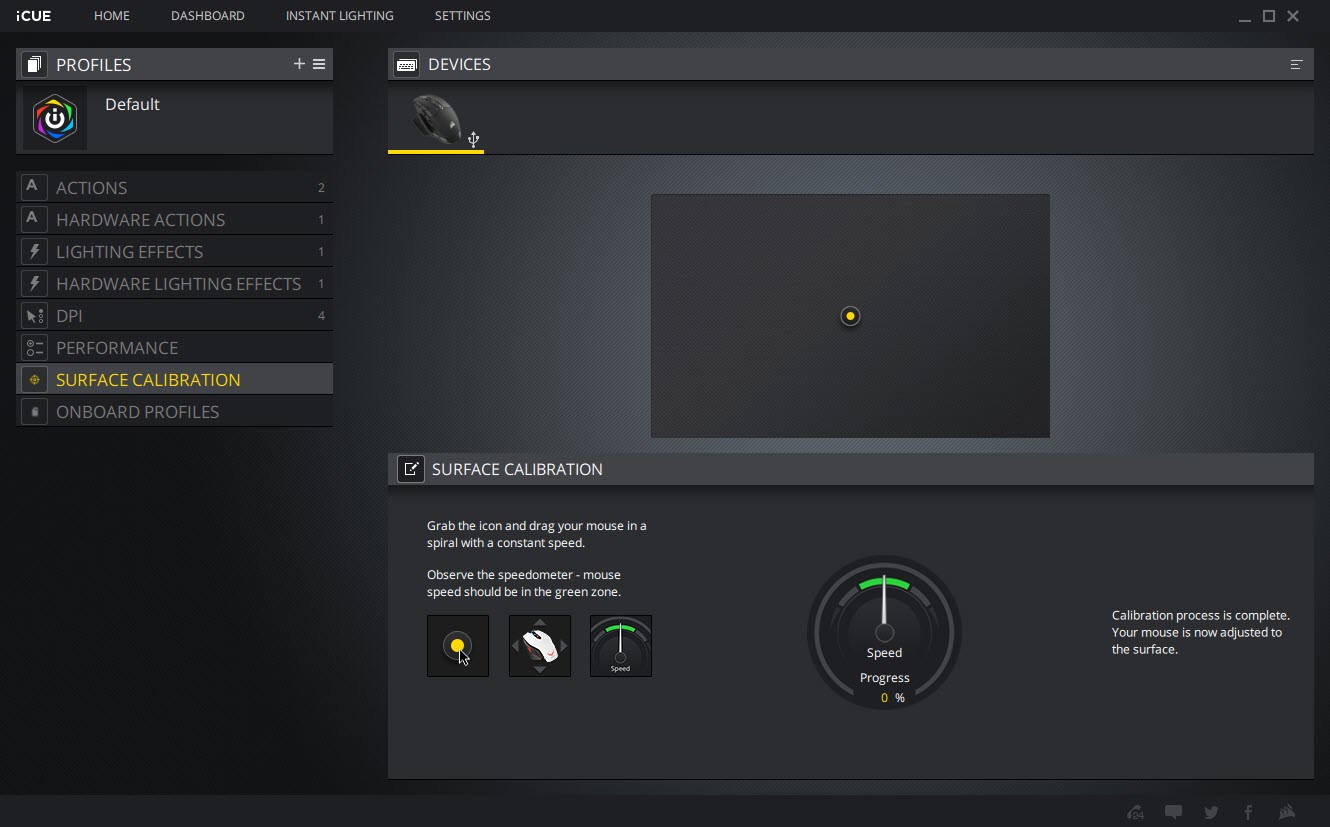Open the Twitter icon in footer
Image resolution: width=1330 pixels, height=827 pixels.
(1211, 812)
